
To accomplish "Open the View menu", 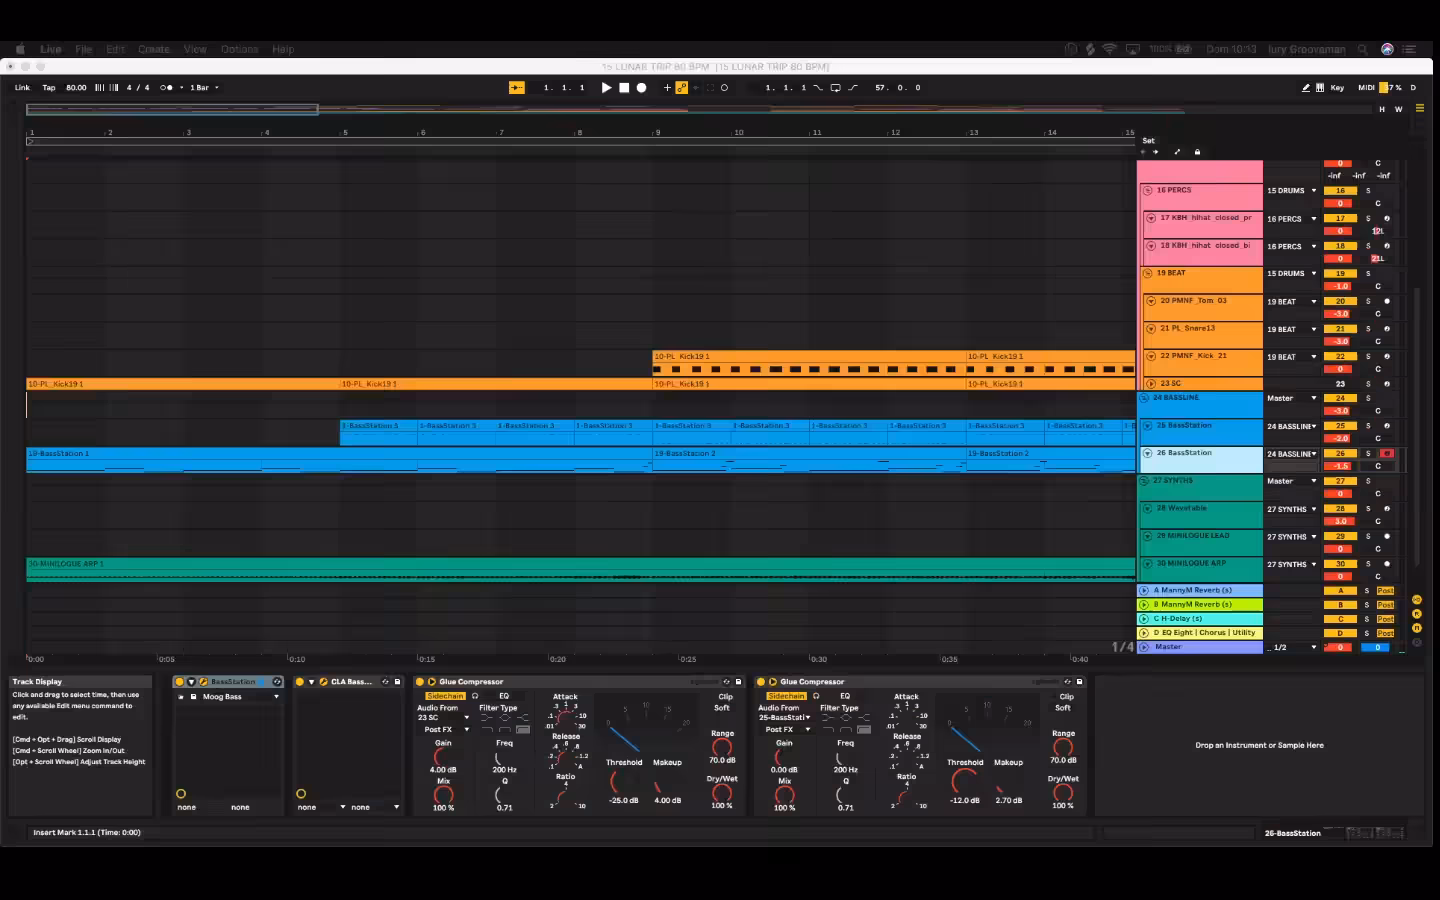I will [x=195, y=49].
